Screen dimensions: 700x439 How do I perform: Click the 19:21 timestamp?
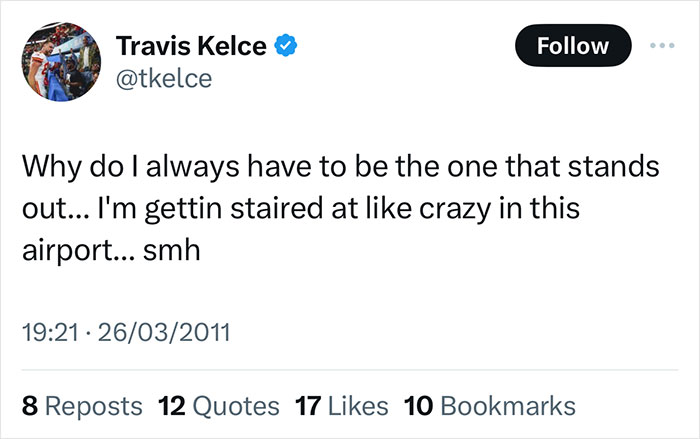(x=44, y=331)
